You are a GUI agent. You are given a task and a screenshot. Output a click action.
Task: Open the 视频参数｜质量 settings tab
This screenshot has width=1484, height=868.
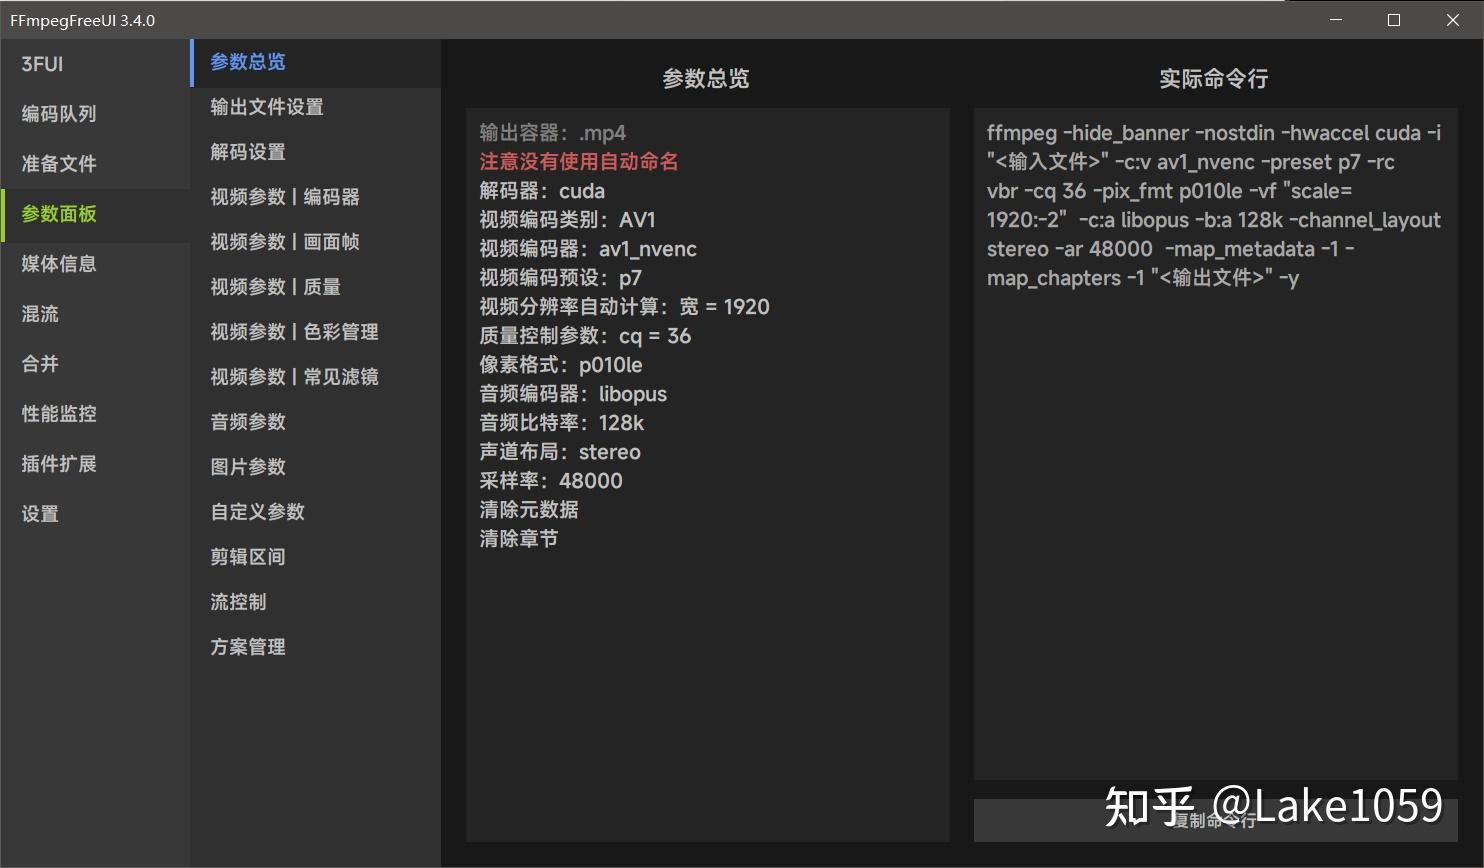pos(276,286)
